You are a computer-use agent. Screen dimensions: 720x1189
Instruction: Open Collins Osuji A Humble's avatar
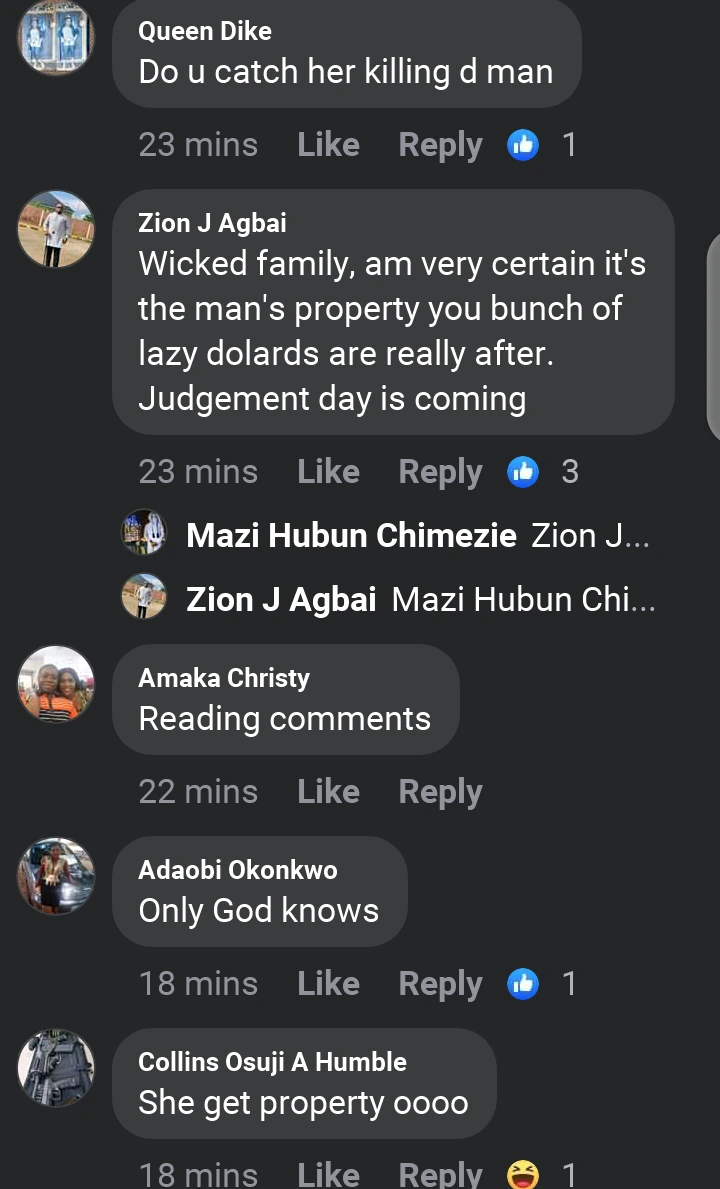click(x=56, y=1068)
